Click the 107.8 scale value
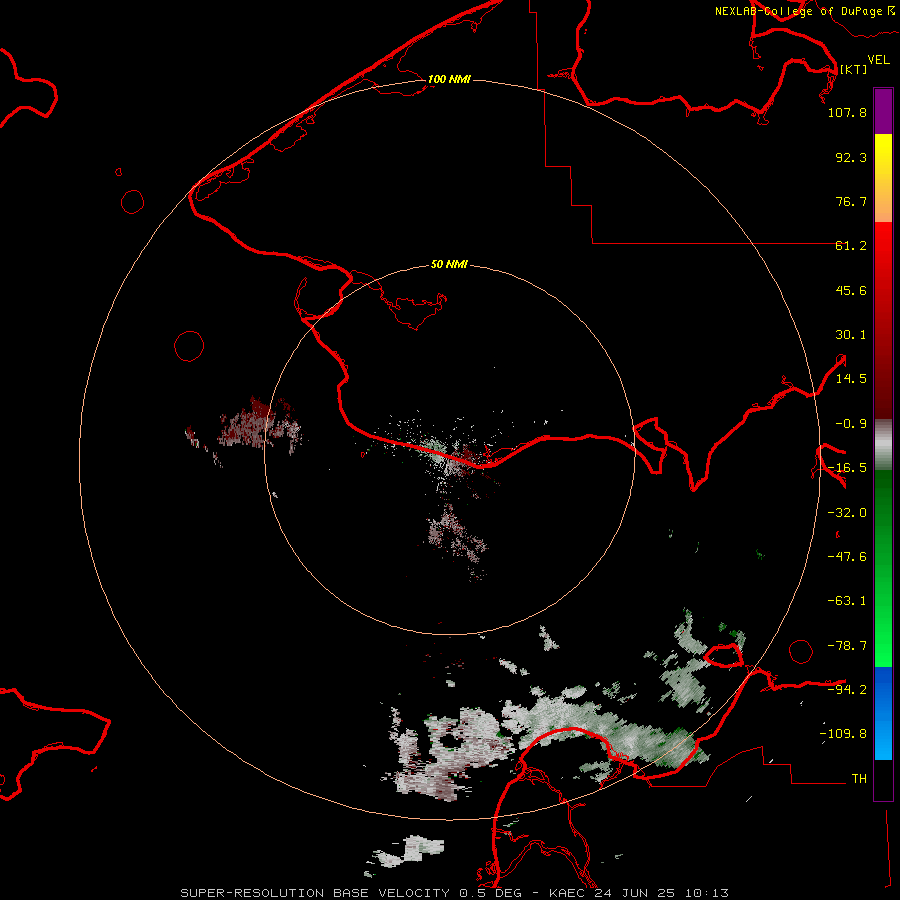 point(847,112)
